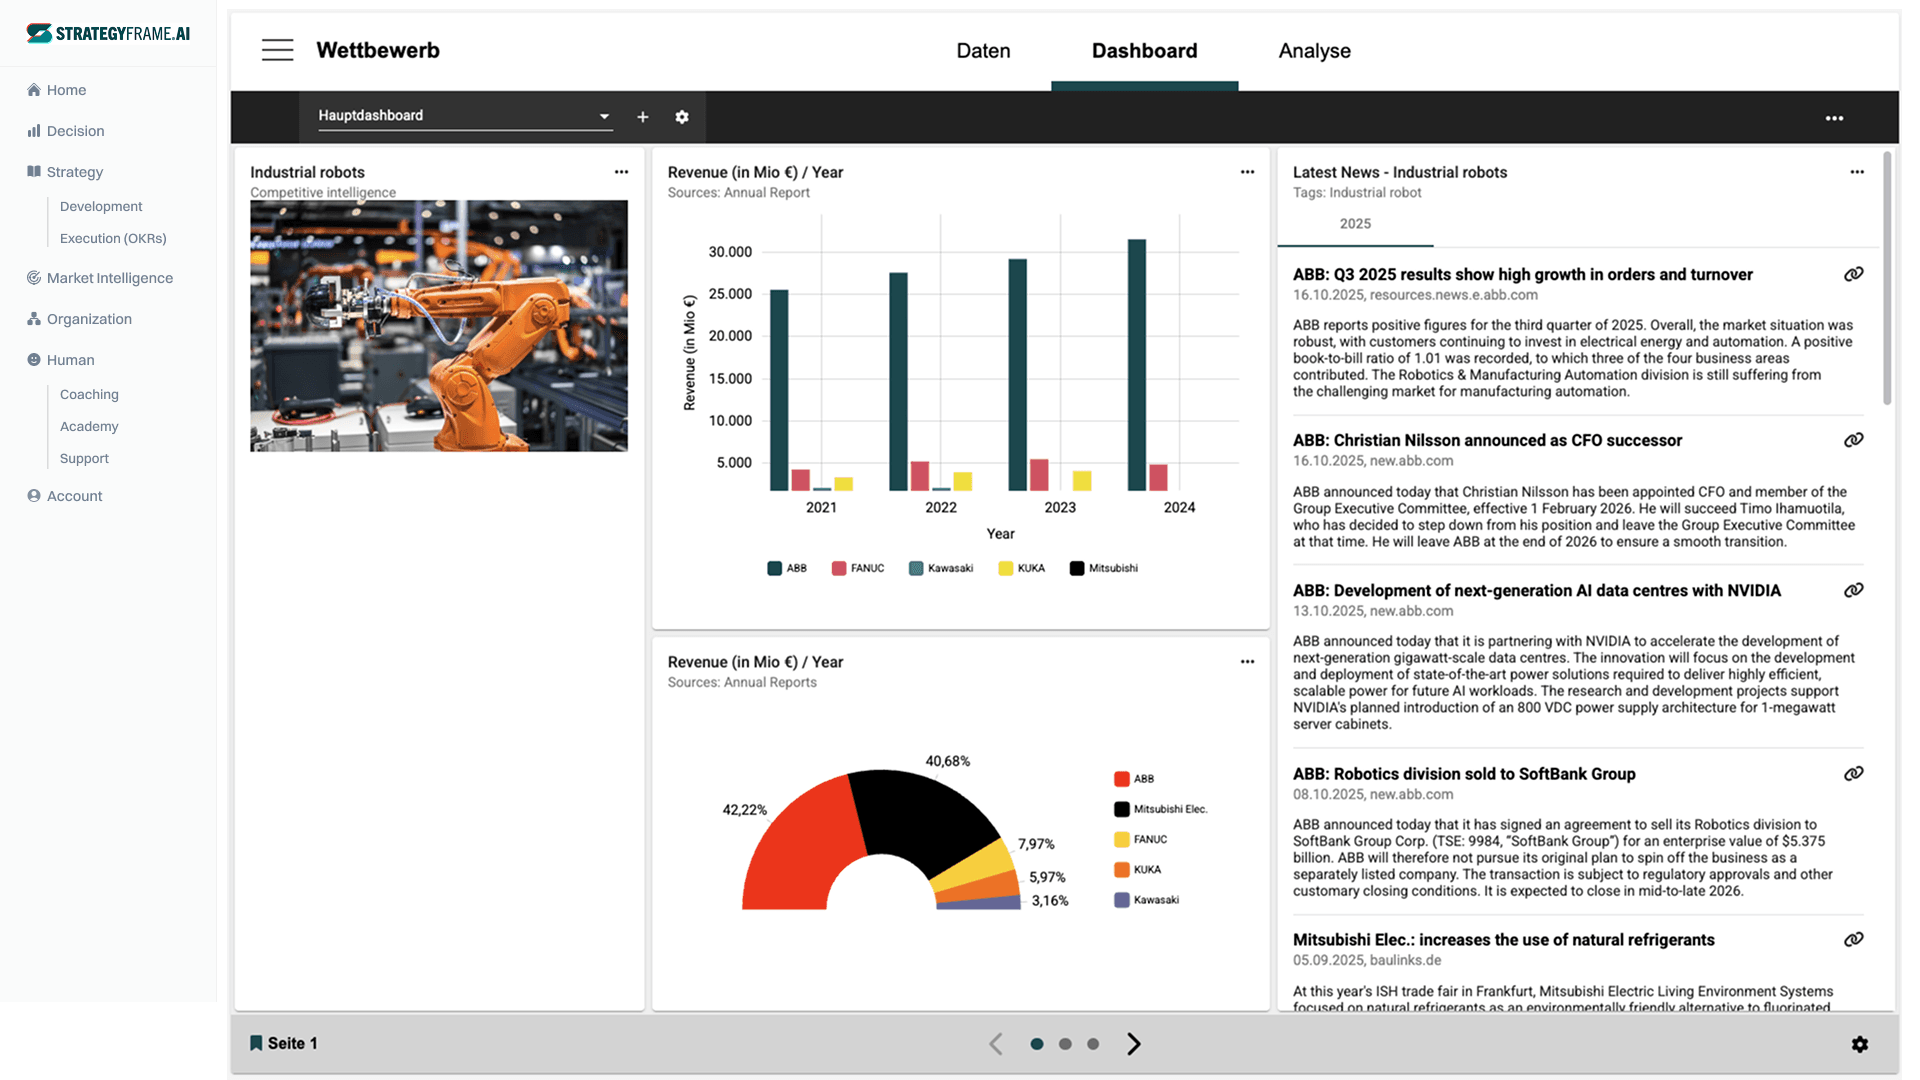Toggle Mitsubishi Elec. in donut chart legend
The height and width of the screenshot is (1080, 1920).
click(1160, 809)
